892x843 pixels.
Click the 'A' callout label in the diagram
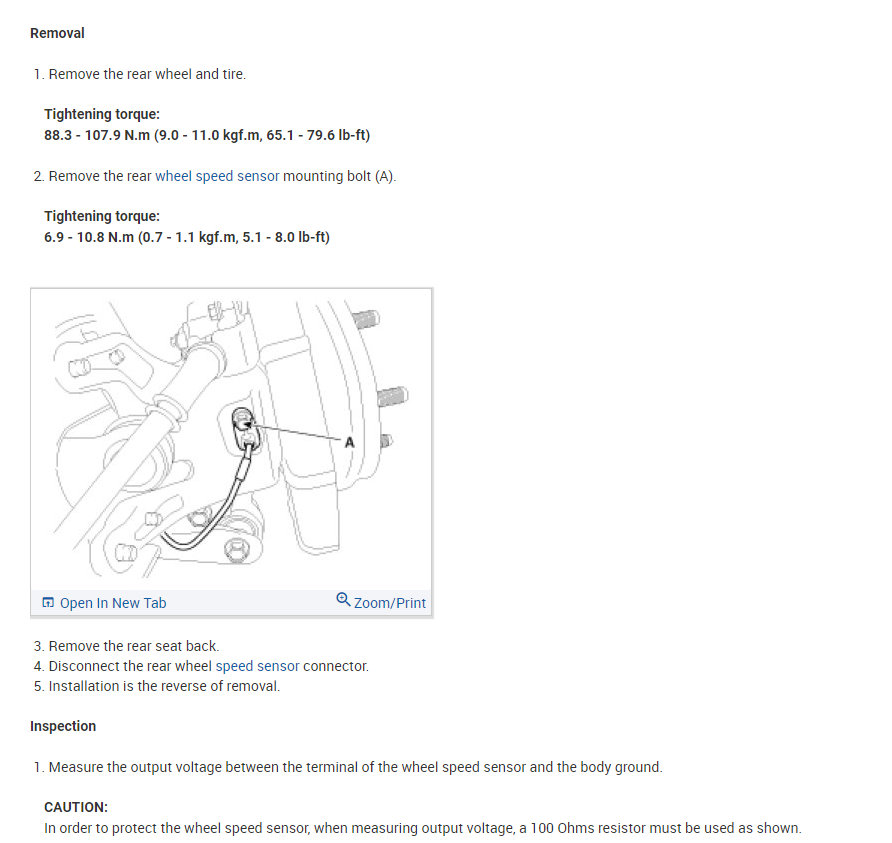point(349,443)
